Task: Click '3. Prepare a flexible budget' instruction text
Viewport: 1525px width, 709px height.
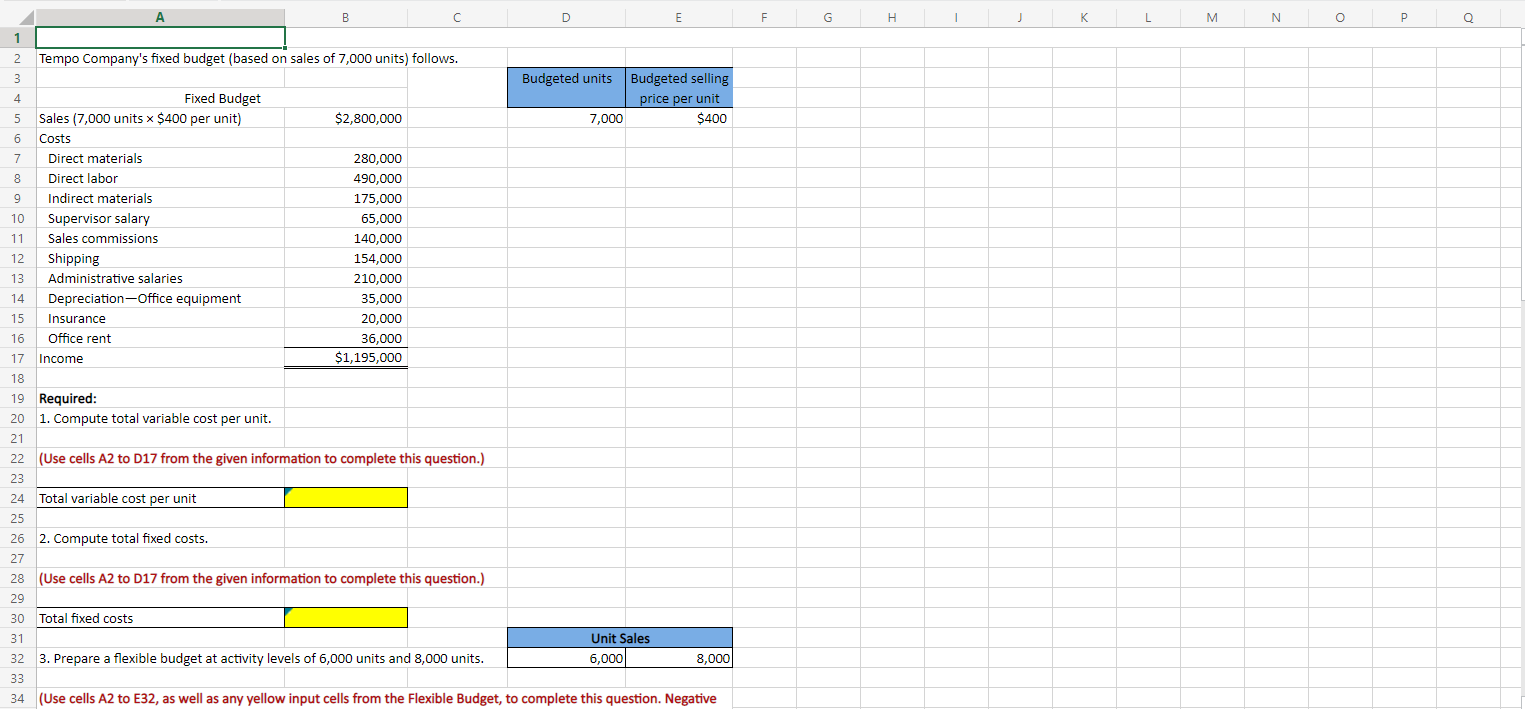Action: coord(261,658)
